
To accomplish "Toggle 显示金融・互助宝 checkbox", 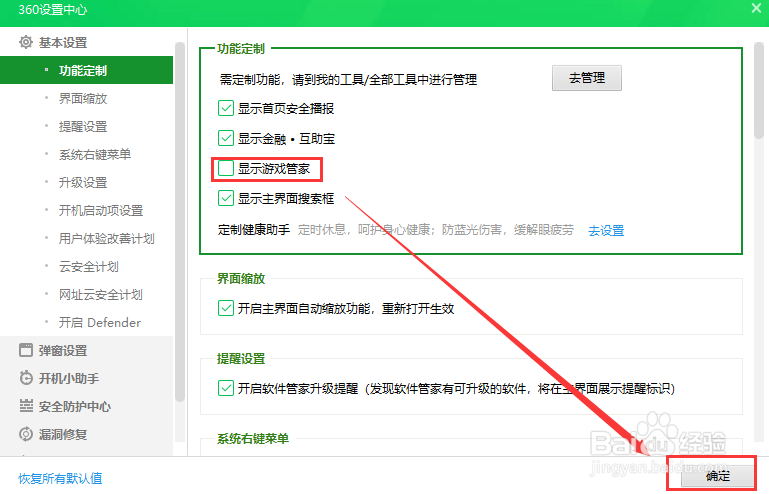I will (x=226, y=138).
